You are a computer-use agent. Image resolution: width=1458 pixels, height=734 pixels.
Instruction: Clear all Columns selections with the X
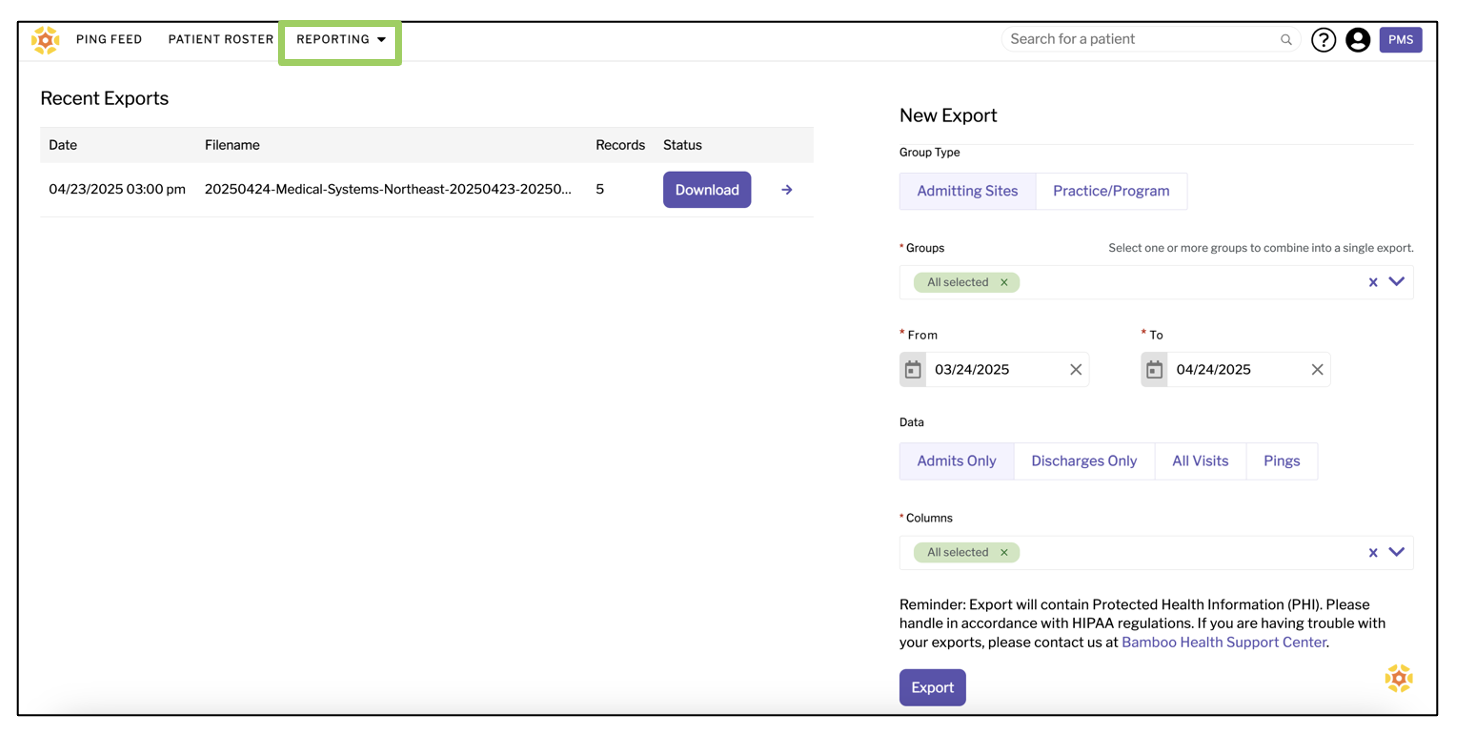click(1373, 553)
